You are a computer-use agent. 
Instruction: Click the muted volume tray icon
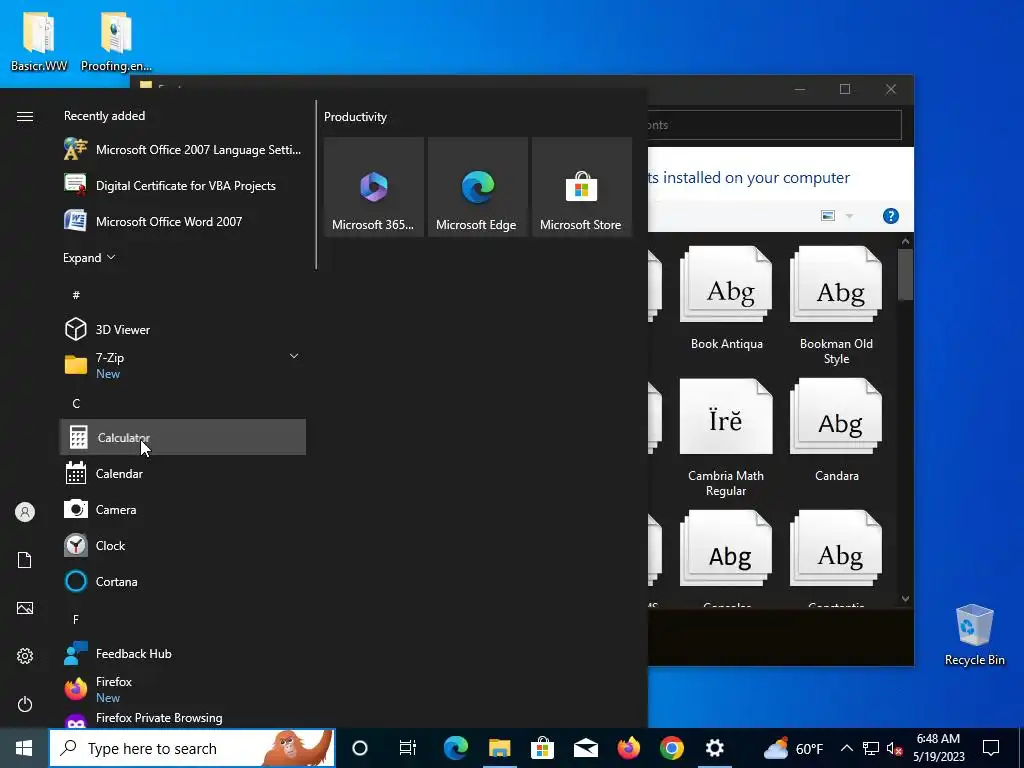pos(894,748)
